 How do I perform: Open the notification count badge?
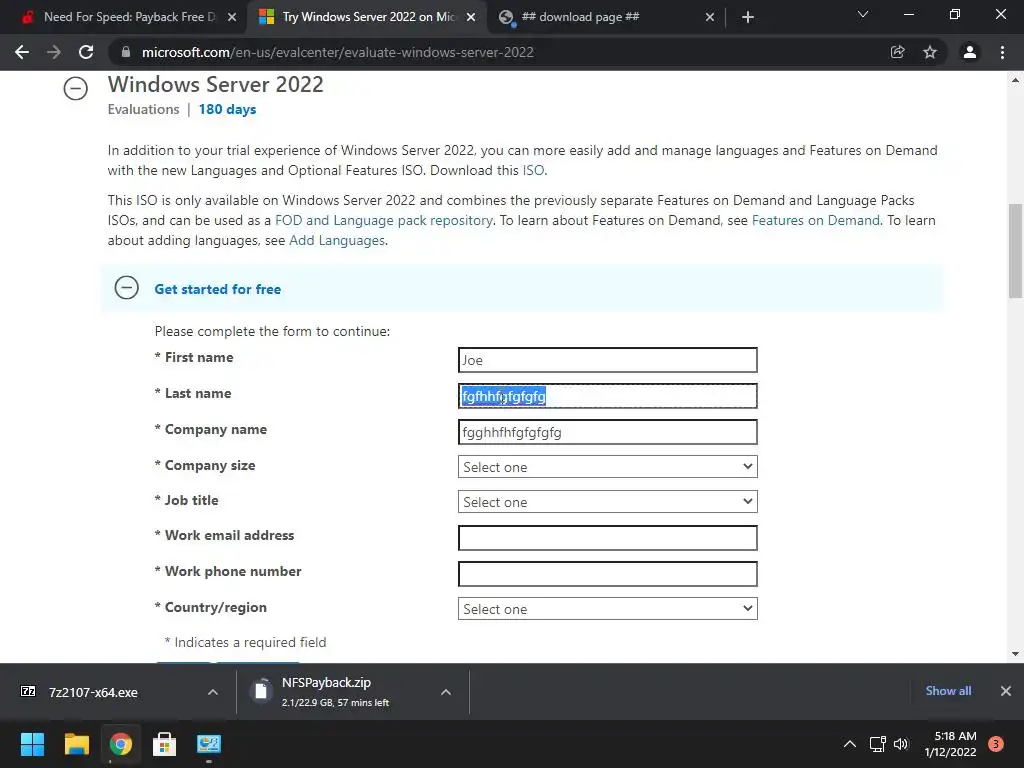996,744
